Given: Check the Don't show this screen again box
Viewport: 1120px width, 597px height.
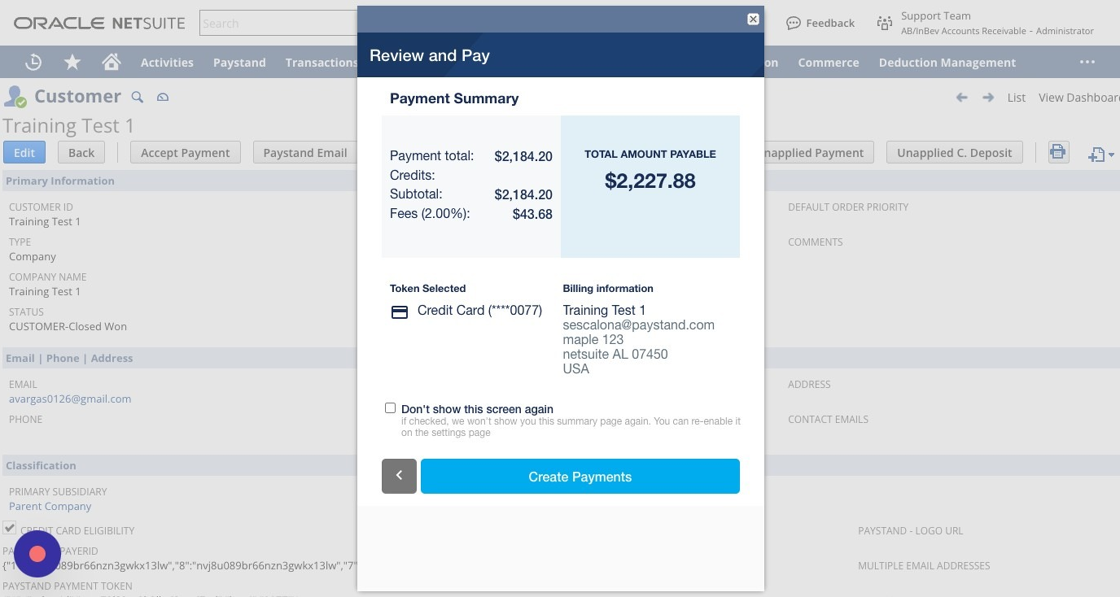Looking at the screenshot, I should click(x=390, y=408).
